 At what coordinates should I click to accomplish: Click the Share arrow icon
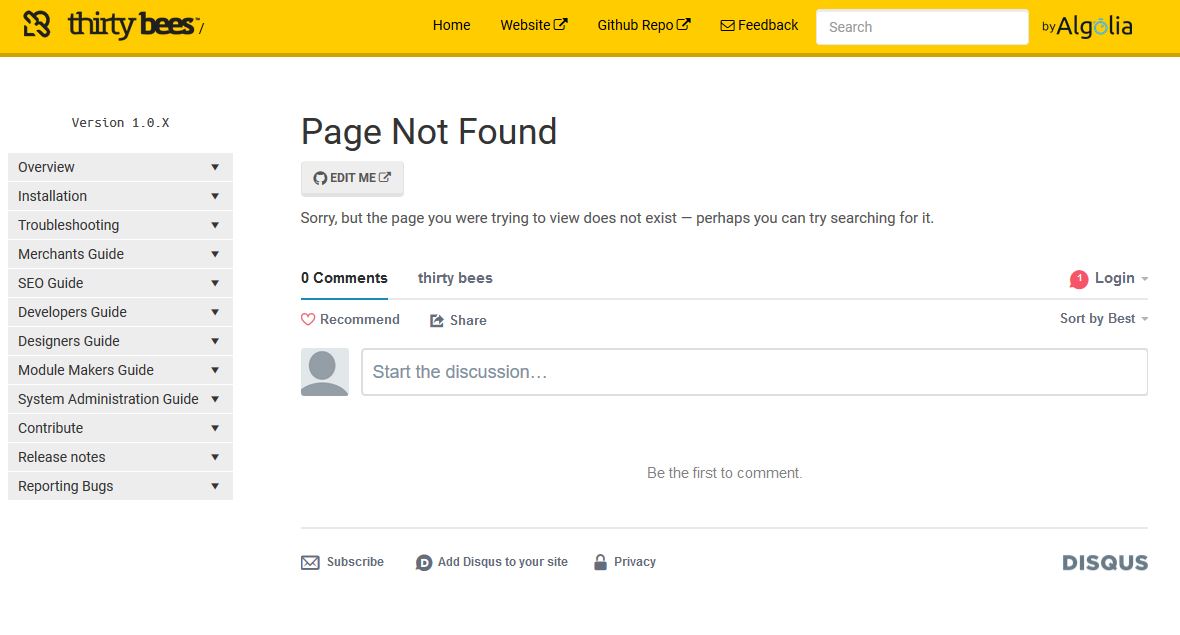(x=437, y=321)
